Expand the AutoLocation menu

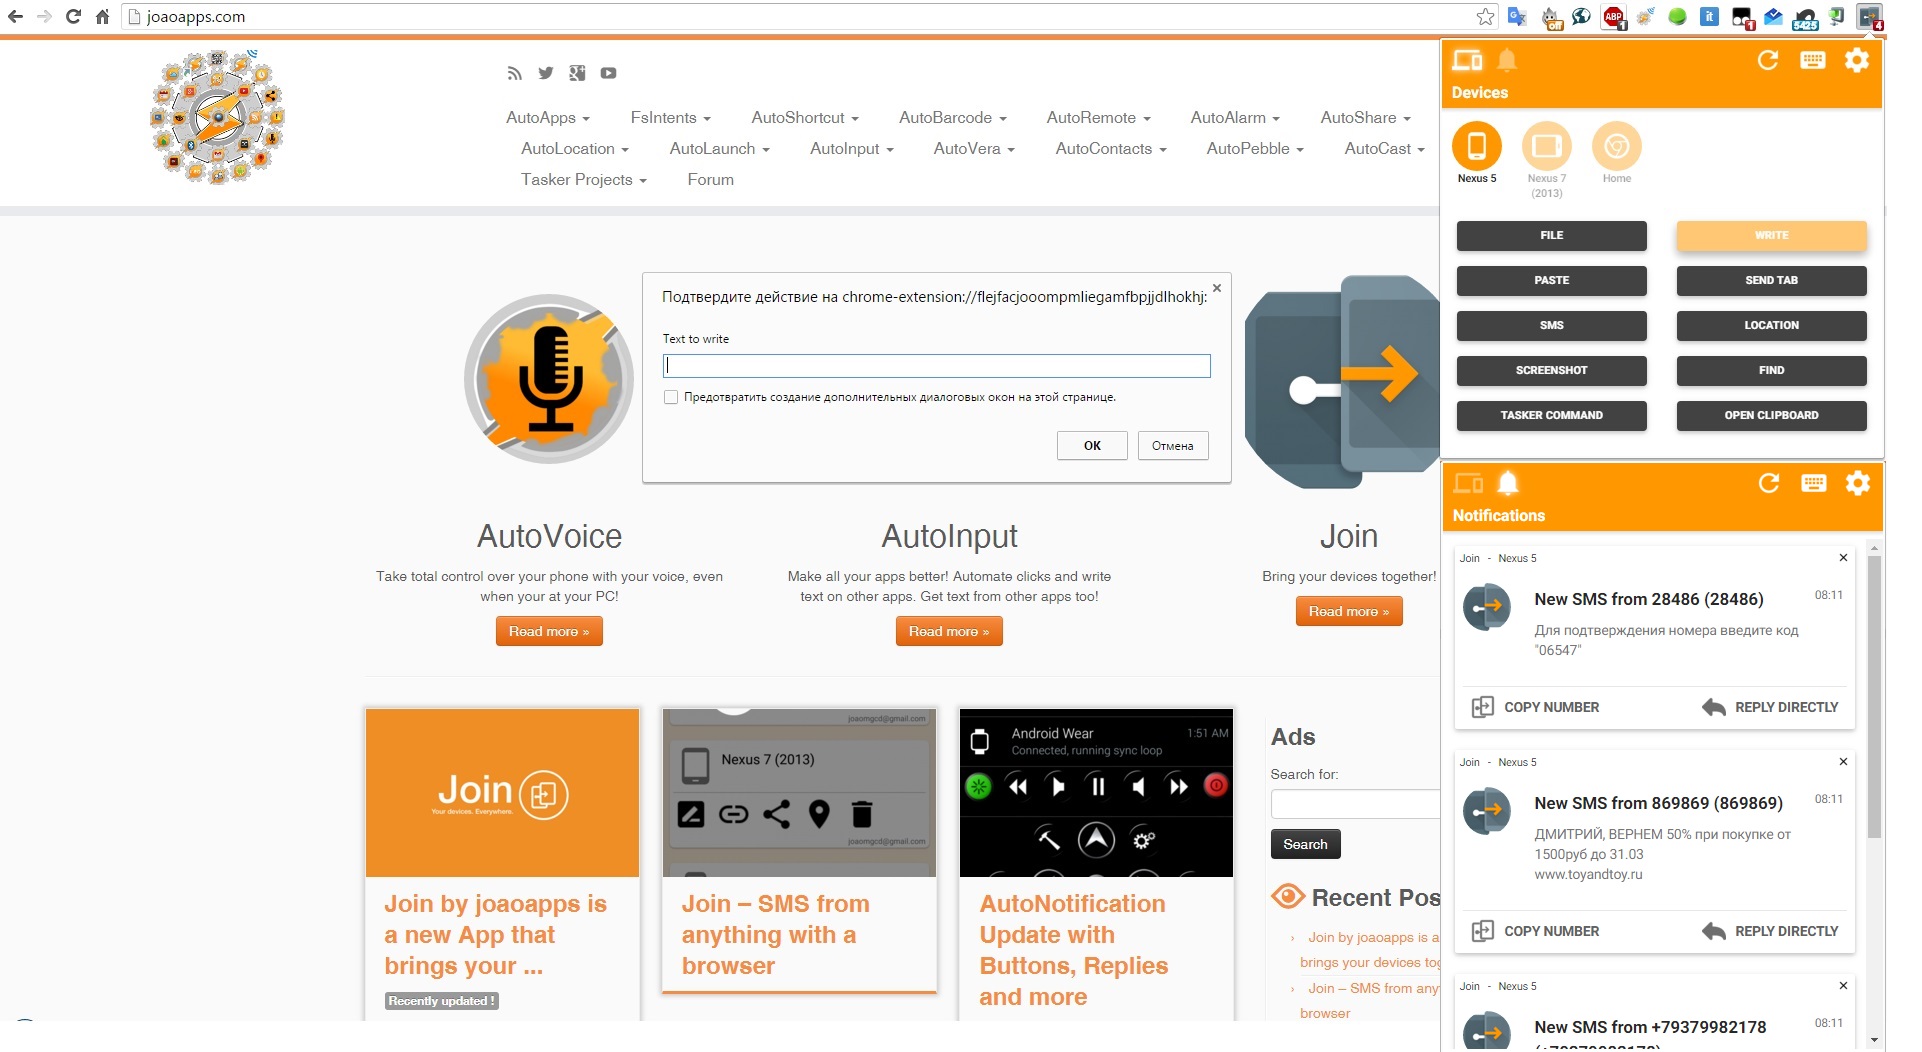(x=575, y=148)
